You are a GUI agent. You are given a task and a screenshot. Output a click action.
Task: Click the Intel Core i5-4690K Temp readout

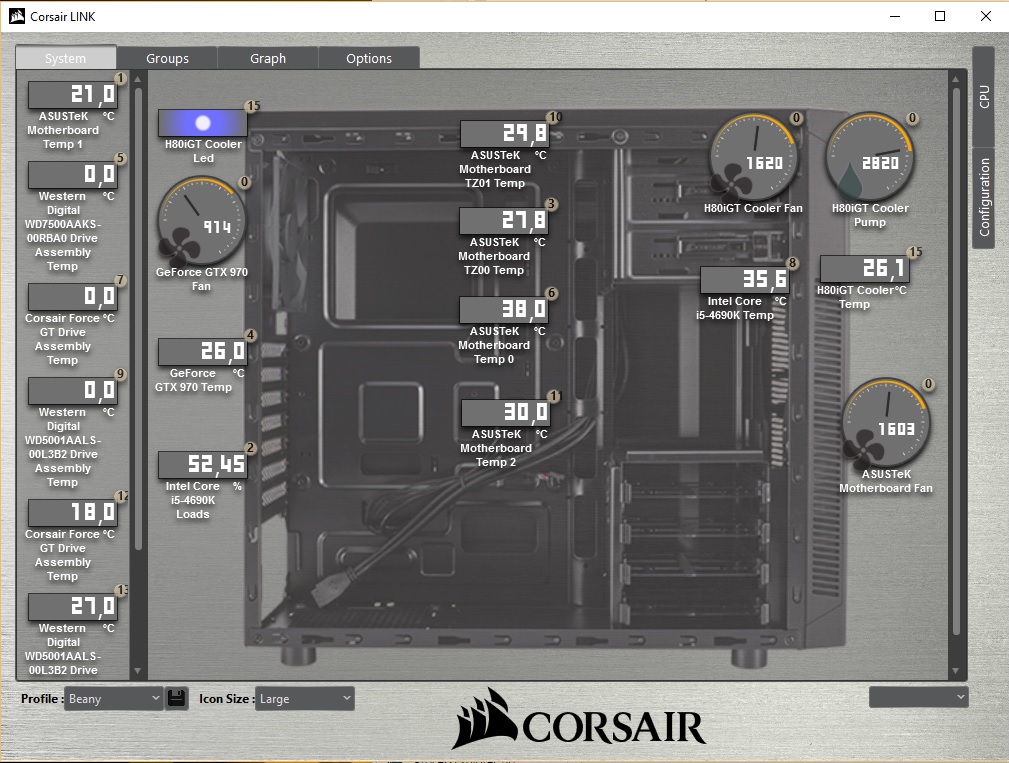744,281
